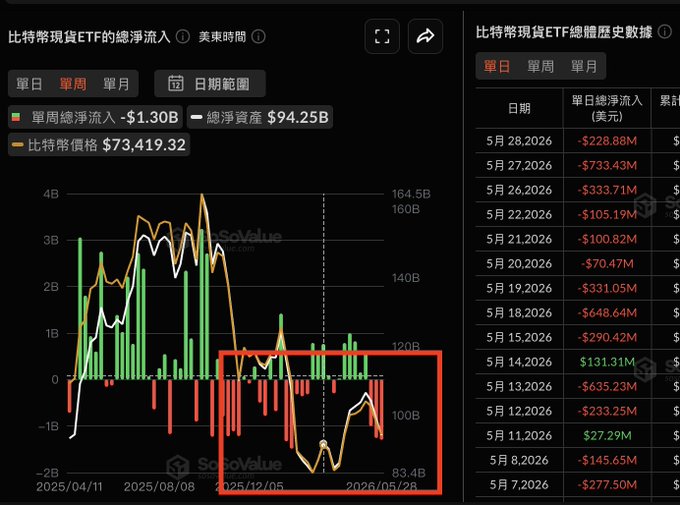Click the orange line swatch of 比特幣價格
The height and width of the screenshot is (505, 680).
17,144
